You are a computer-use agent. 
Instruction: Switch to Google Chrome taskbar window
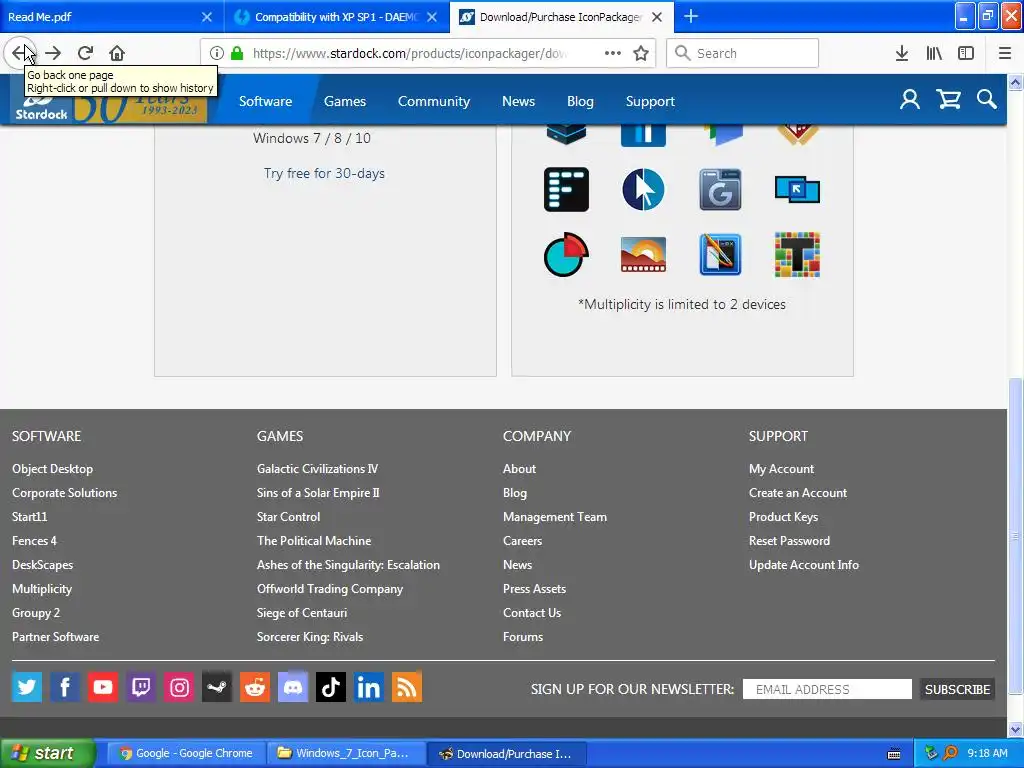tap(186, 753)
